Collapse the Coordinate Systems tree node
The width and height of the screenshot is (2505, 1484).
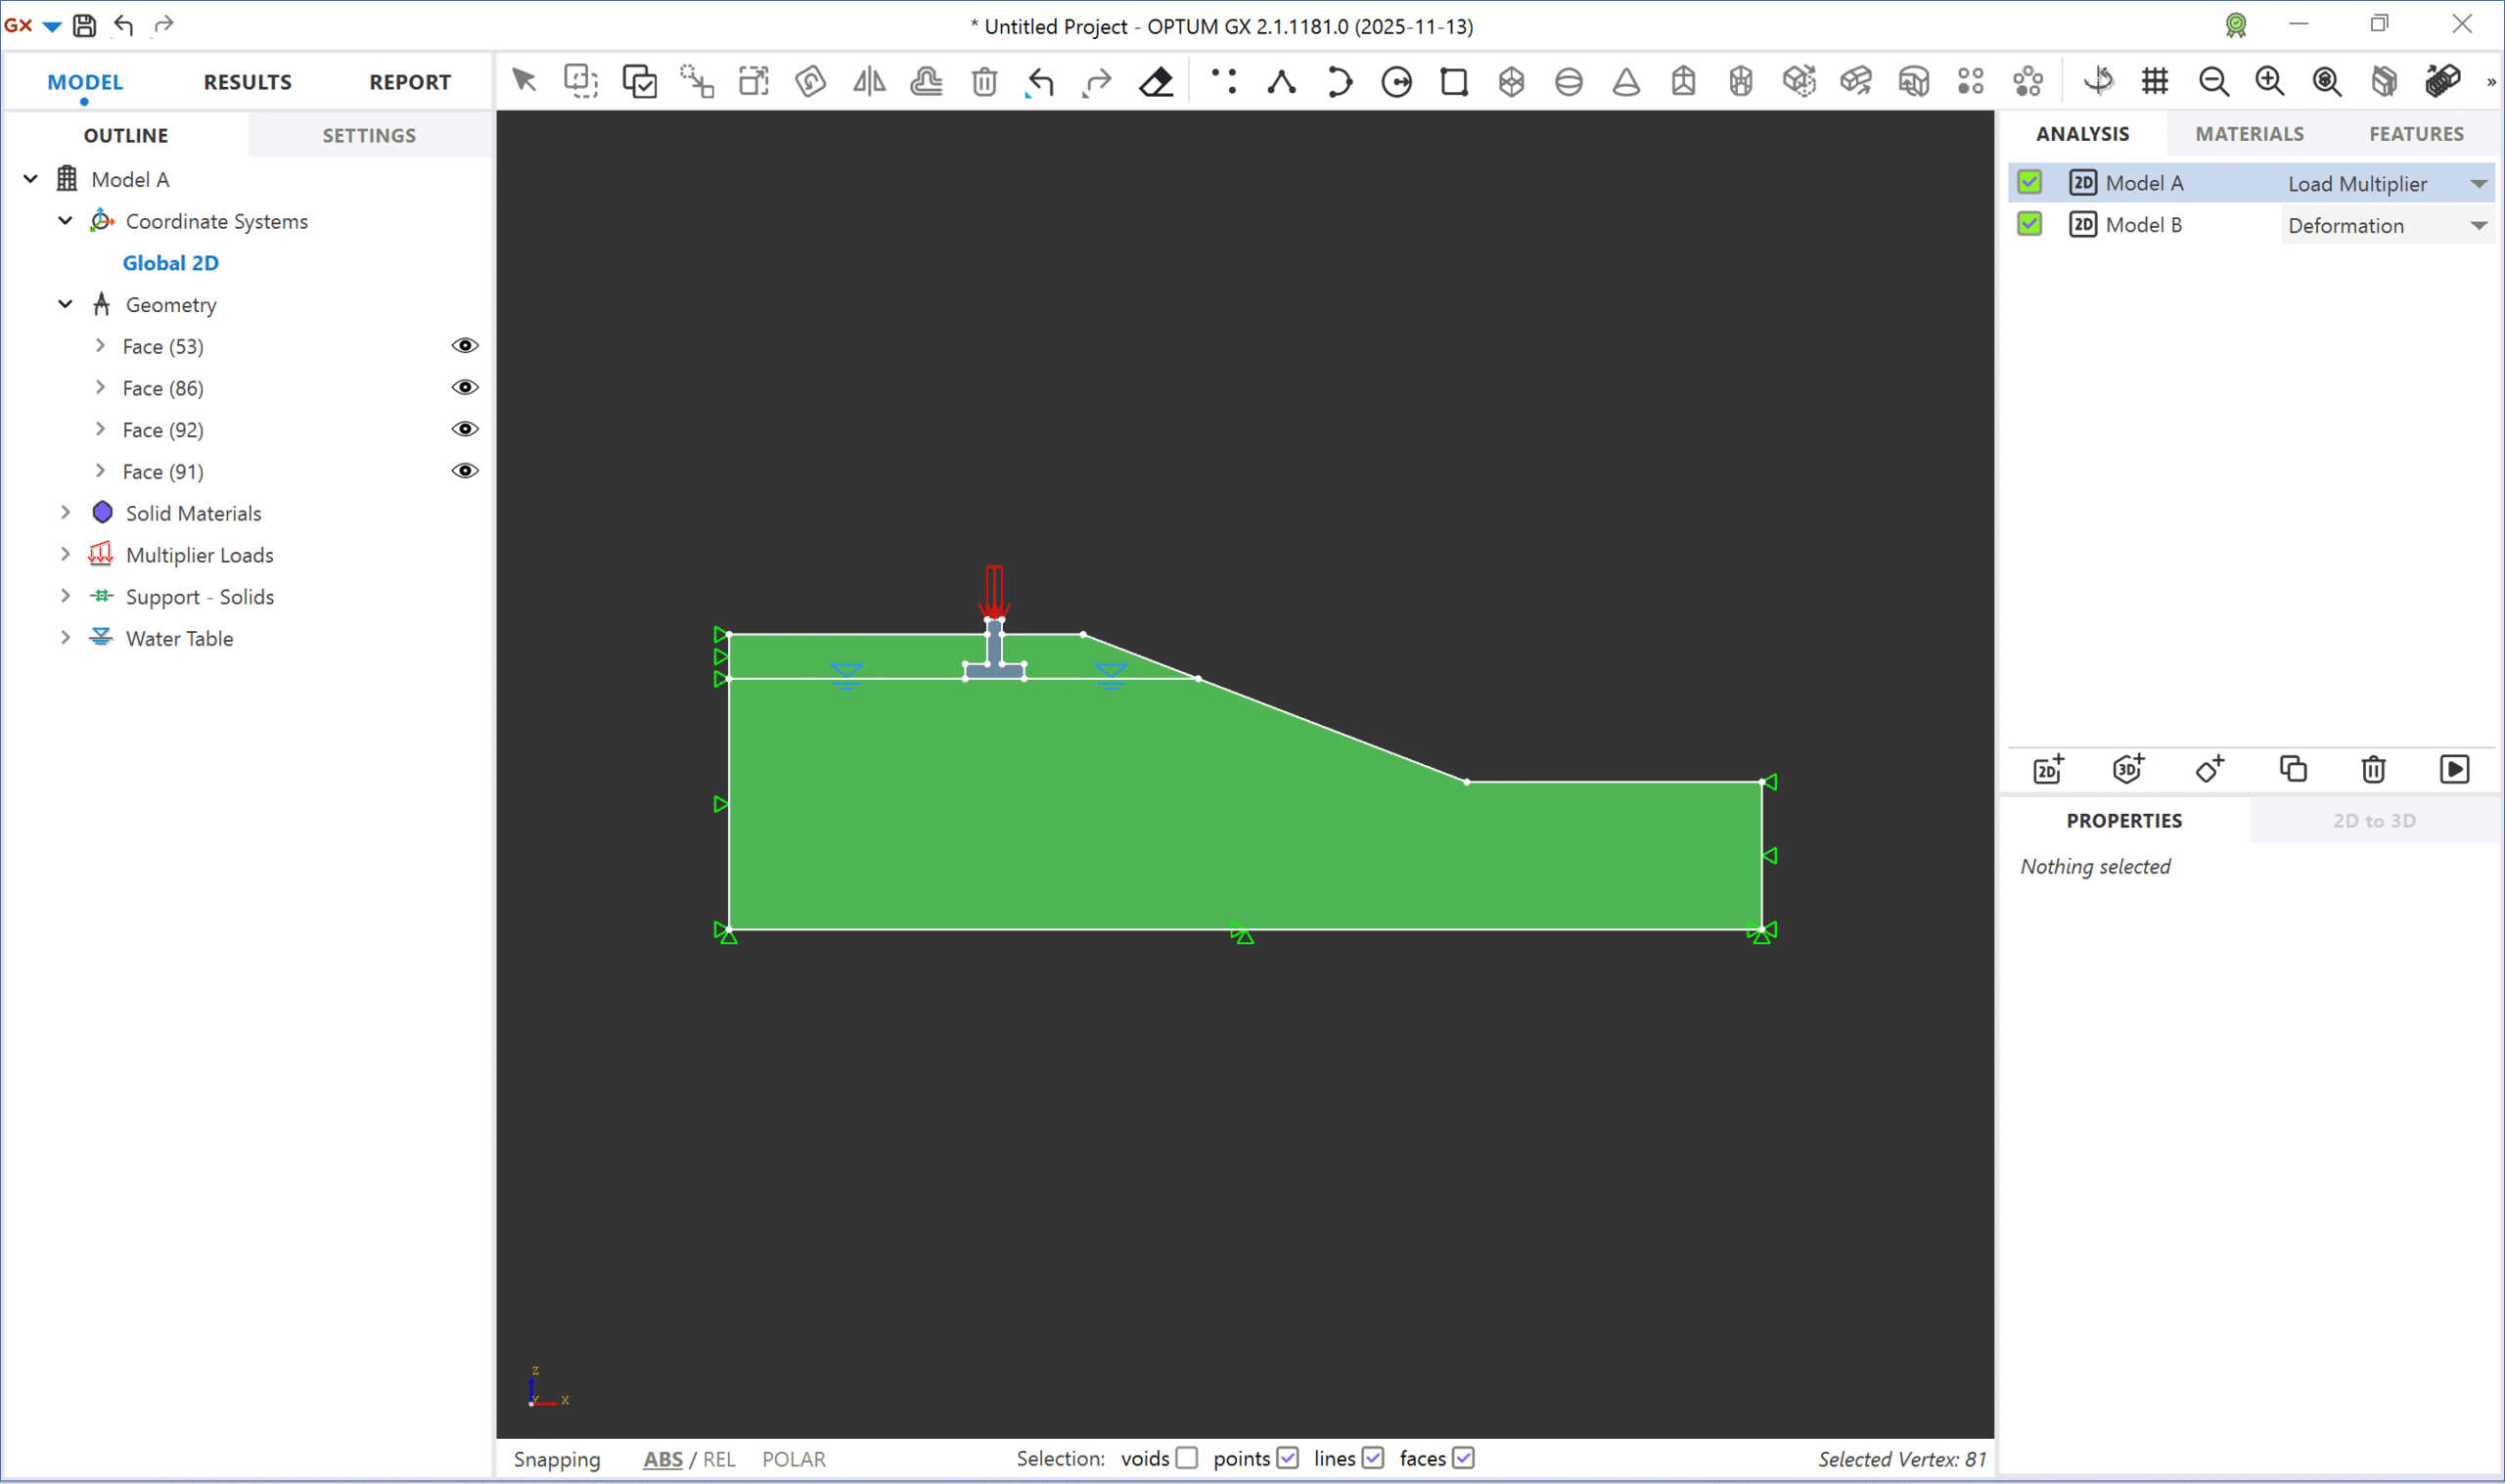tap(64, 220)
